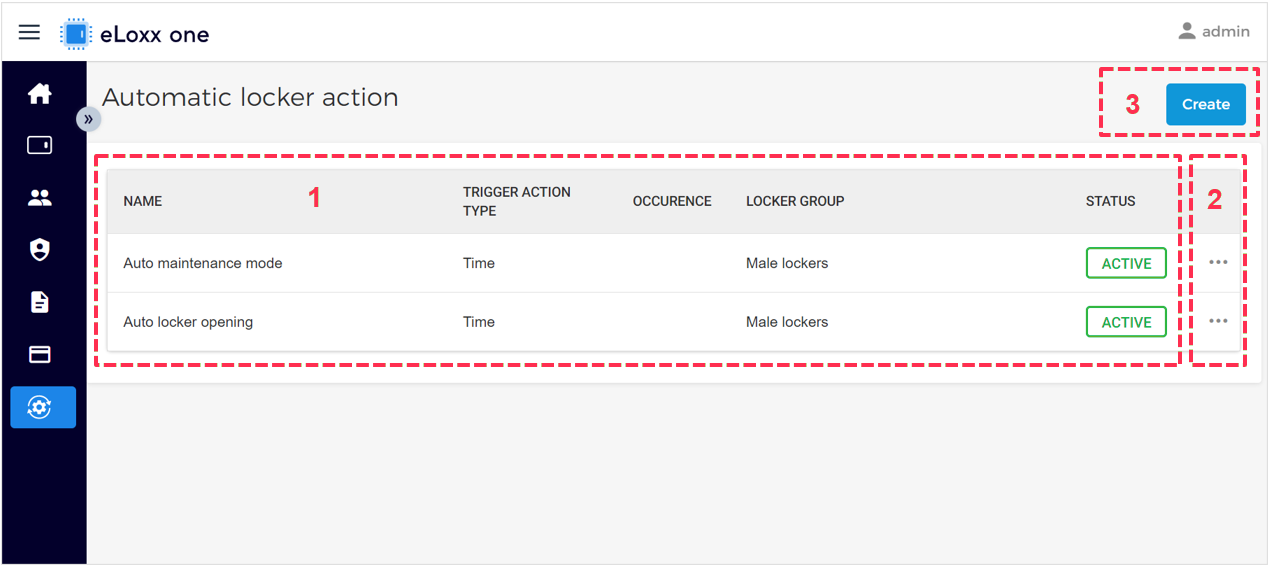The height and width of the screenshot is (566, 1270).
Task: Click the Create button
Action: pos(1206,104)
